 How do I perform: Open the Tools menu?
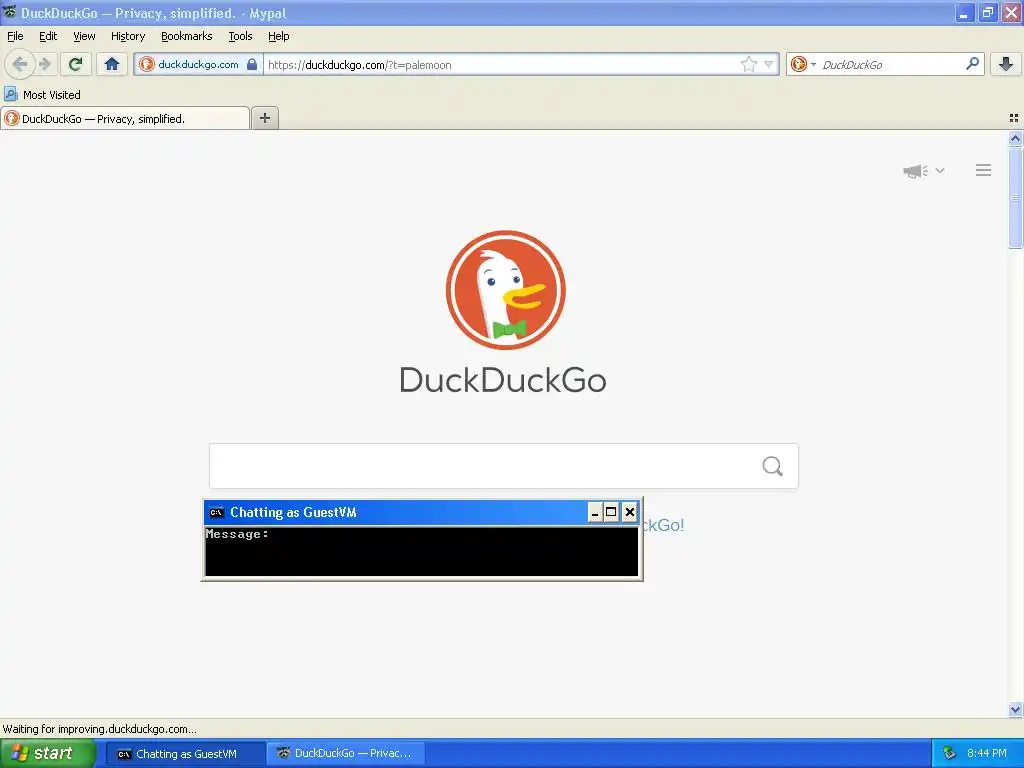pos(240,36)
